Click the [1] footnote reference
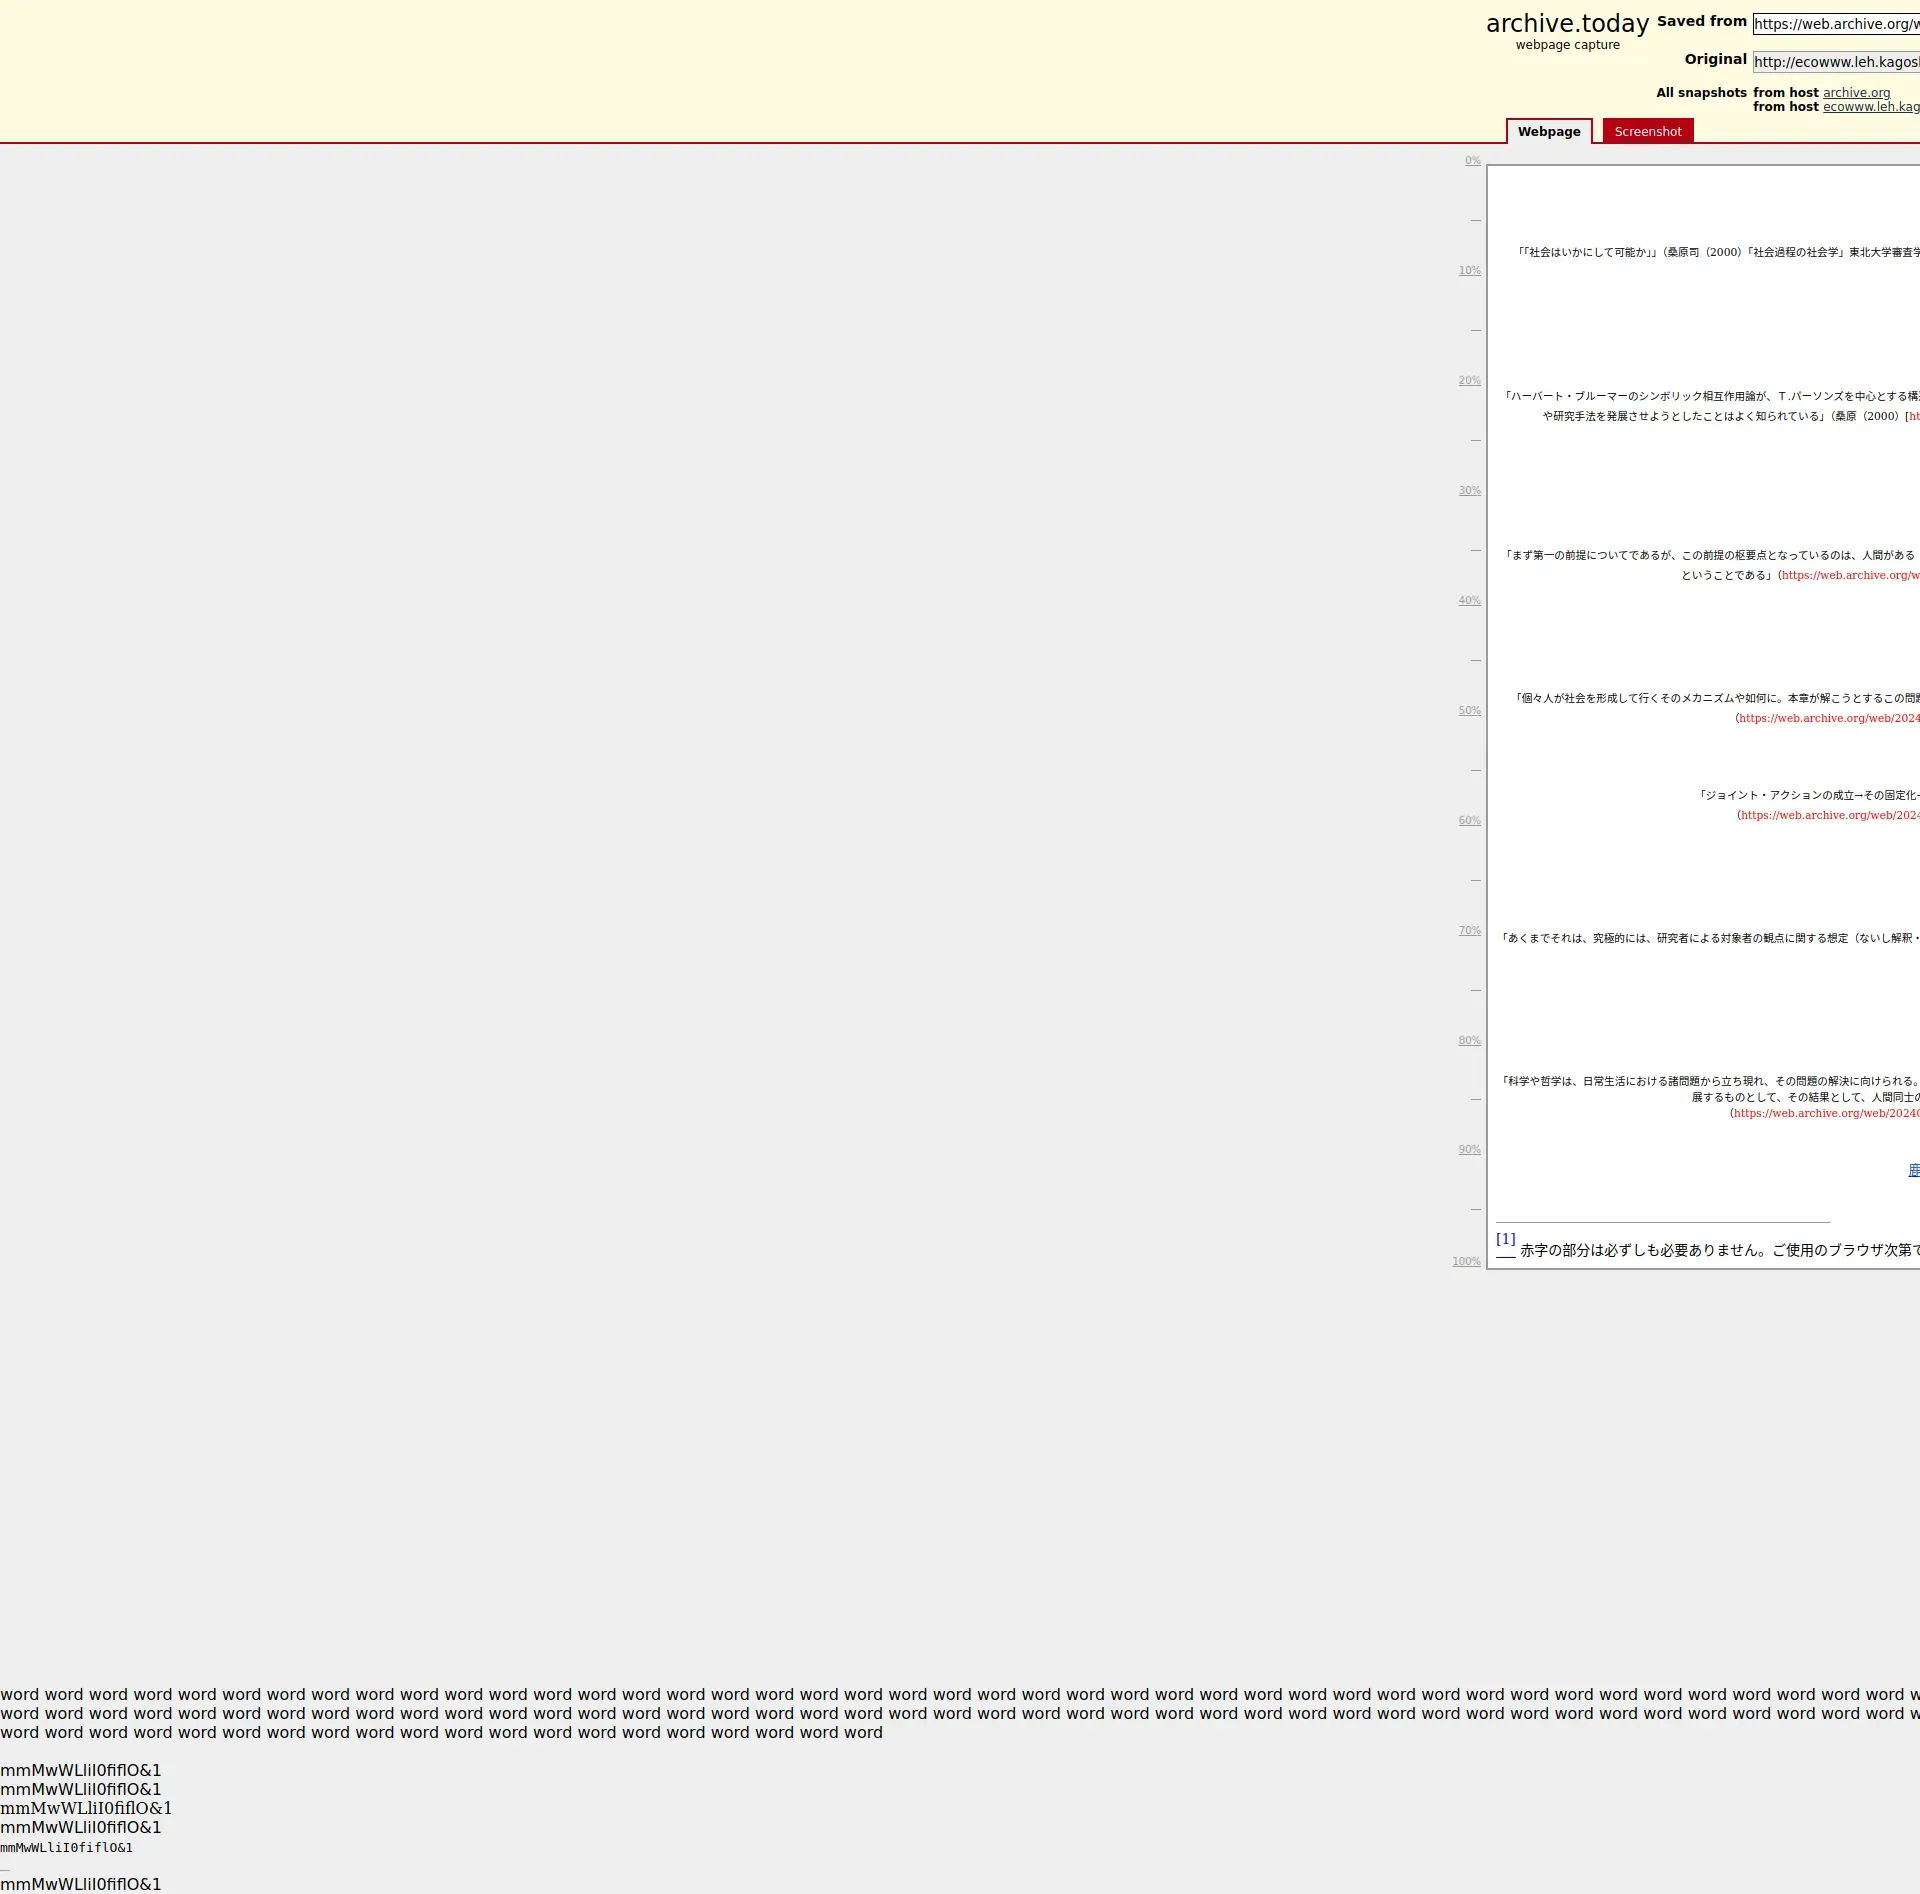Image resolution: width=1920 pixels, height=1894 pixels. 1505,1239
